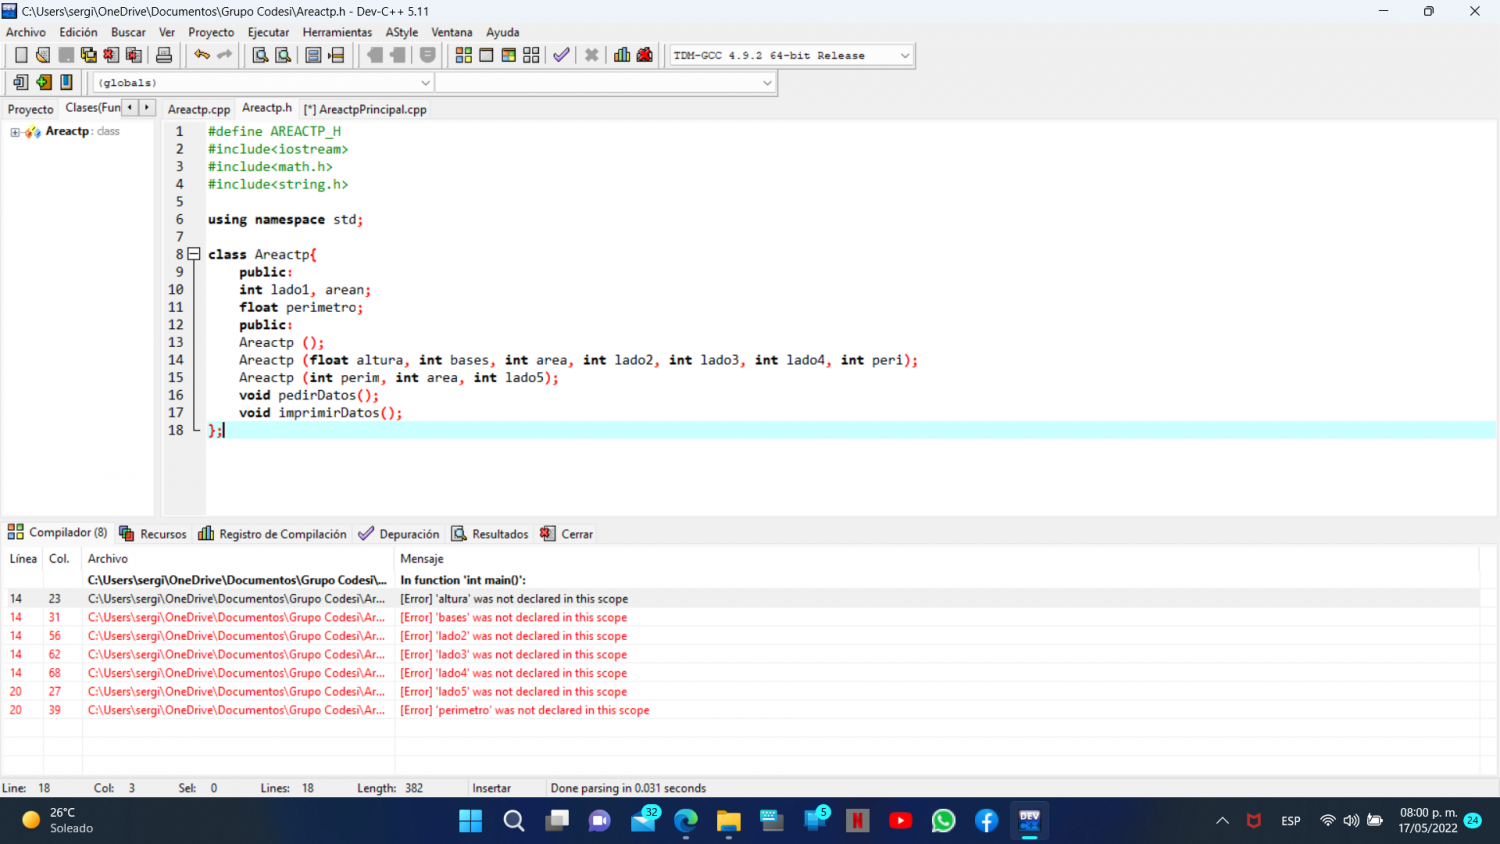The width and height of the screenshot is (1500, 844).
Task: Select the Compilador (8) bottom tab
Action: tap(58, 533)
